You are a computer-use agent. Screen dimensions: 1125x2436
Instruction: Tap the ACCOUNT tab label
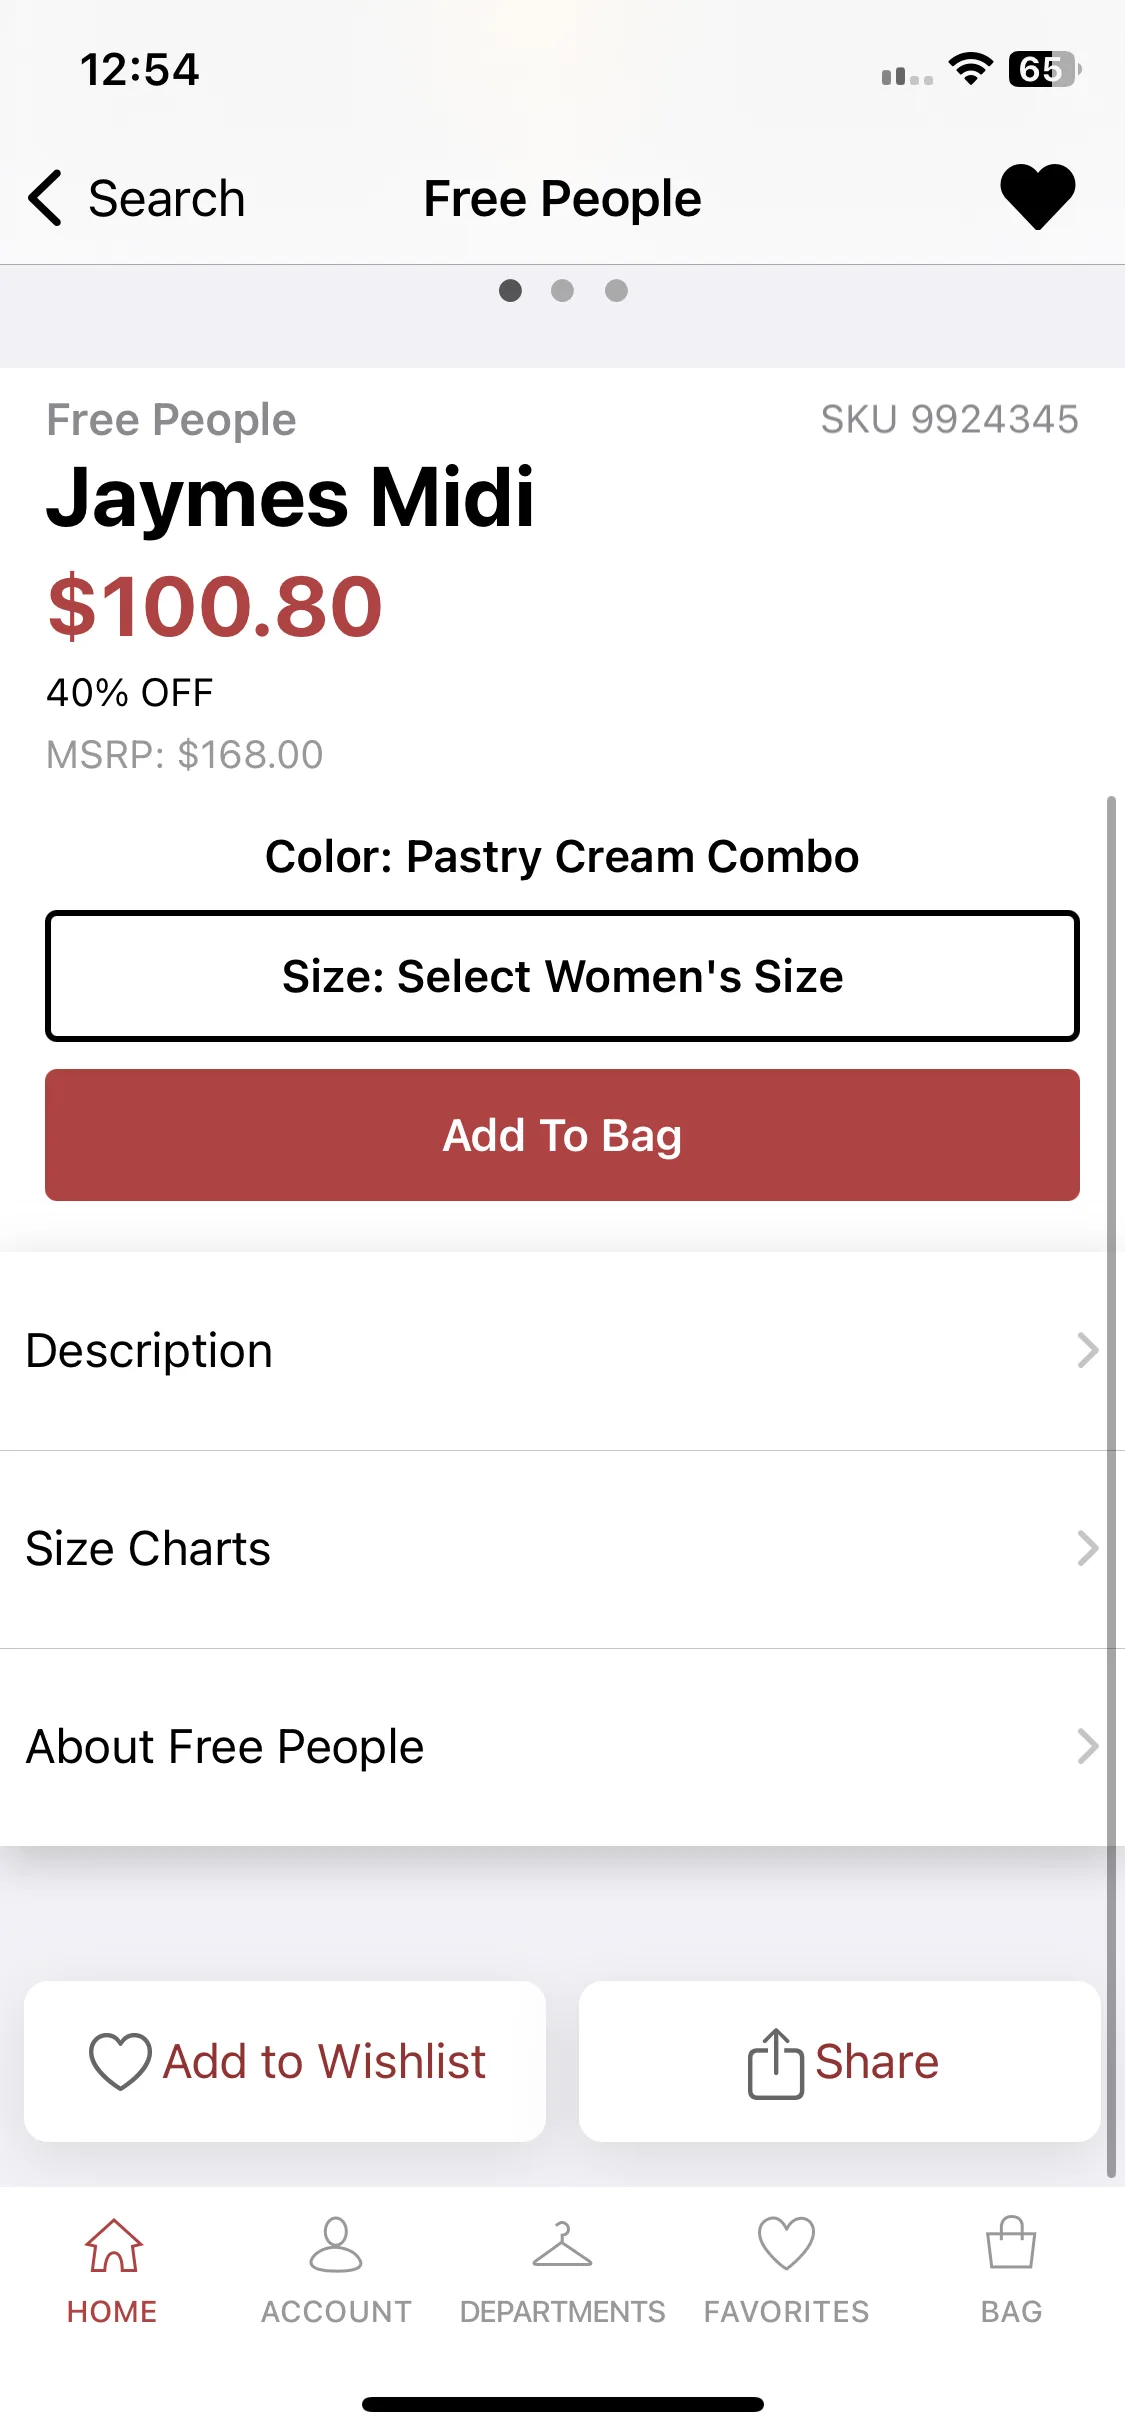(336, 2312)
